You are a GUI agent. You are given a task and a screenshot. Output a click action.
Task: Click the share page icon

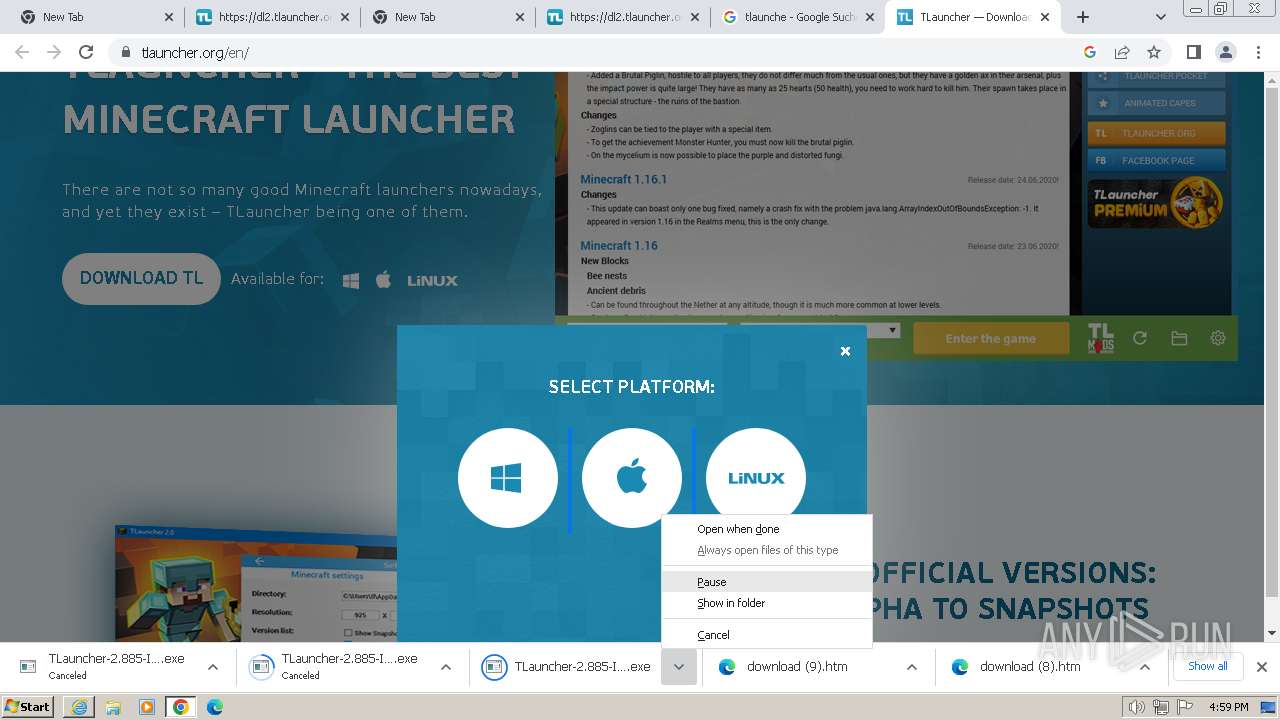point(1122,53)
